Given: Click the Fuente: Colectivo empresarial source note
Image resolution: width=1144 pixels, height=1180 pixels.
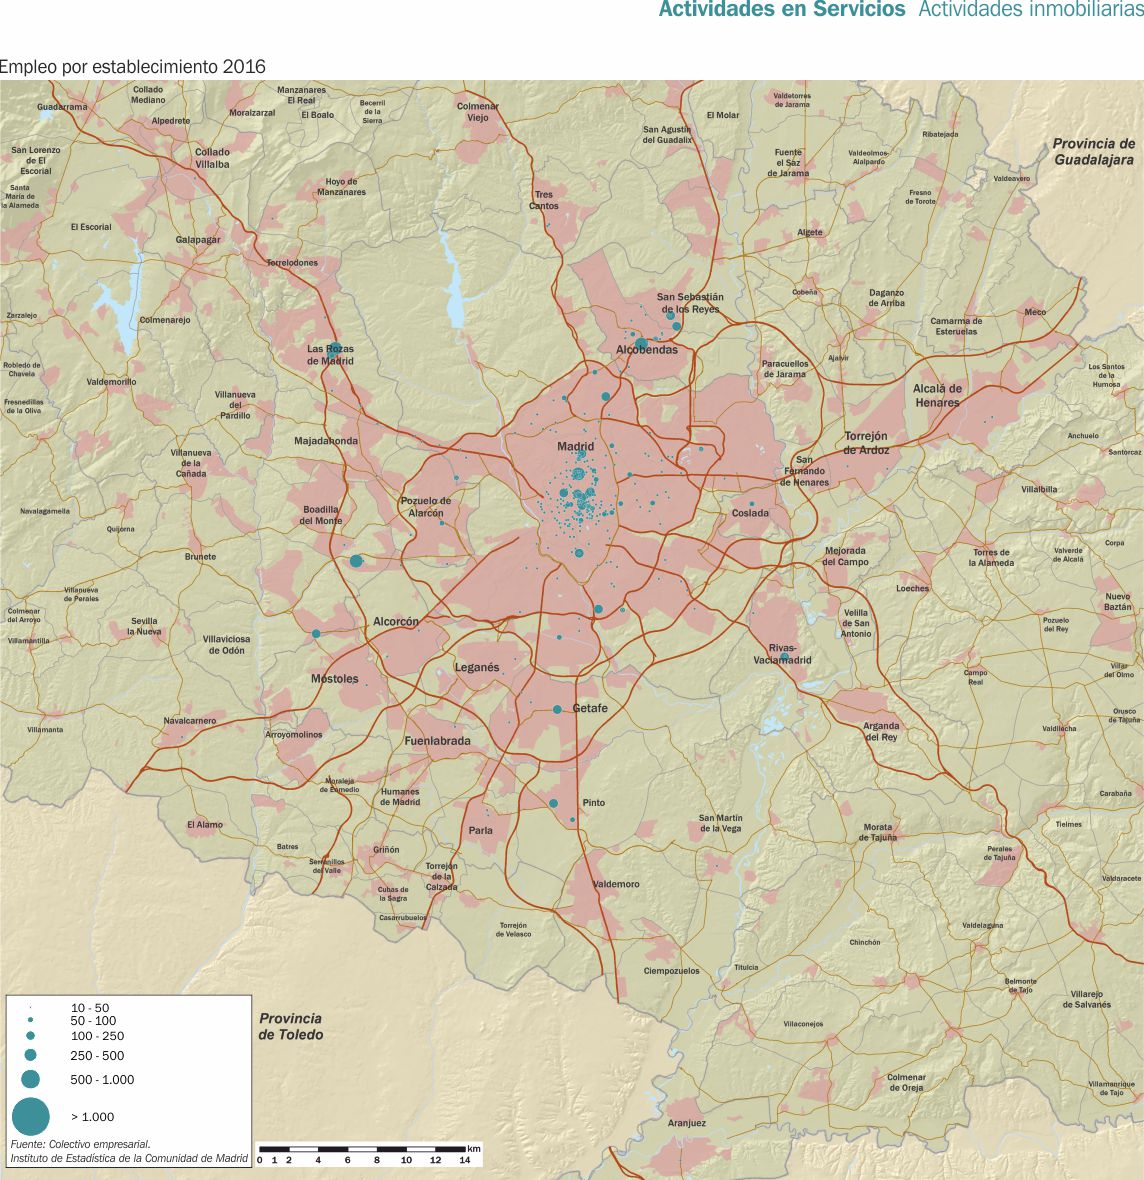Looking at the screenshot, I should [x=80, y=1144].
